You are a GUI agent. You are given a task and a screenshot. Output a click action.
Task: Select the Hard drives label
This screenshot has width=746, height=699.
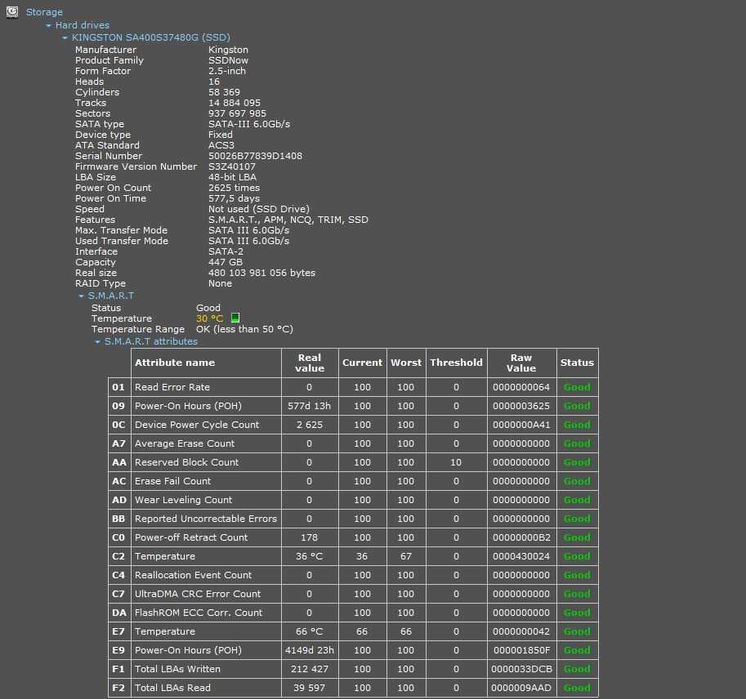coord(82,25)
